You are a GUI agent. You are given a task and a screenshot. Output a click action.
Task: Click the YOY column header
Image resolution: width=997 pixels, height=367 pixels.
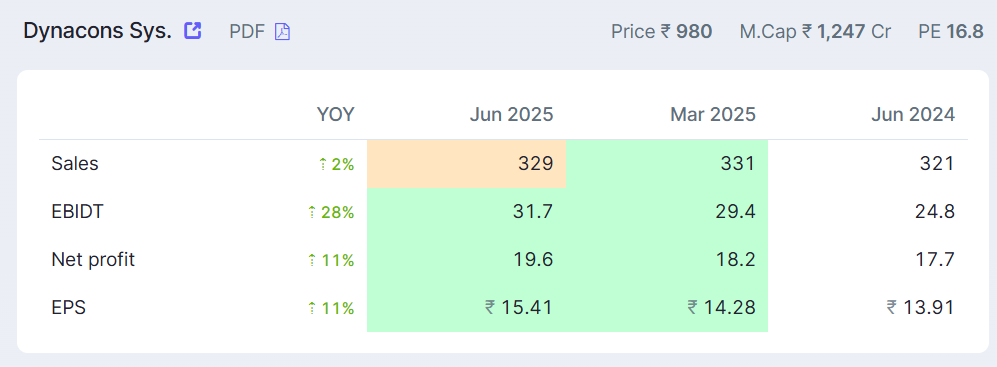tap(336, 114)
